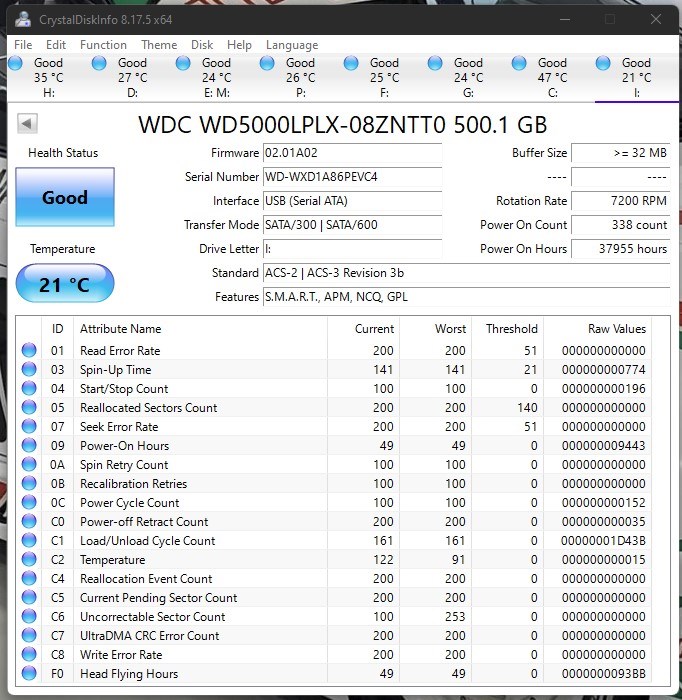Click the Power On Count value 338 count
Viewport: 682px width, 700px height.
click(x=620, y=225)
